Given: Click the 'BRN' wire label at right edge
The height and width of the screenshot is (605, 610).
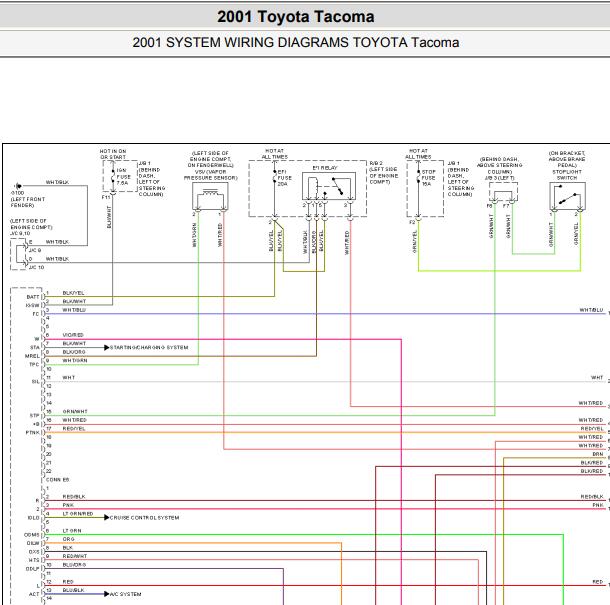Looking at the screenshot, I should pyautogui.click(x=598, y=454).
